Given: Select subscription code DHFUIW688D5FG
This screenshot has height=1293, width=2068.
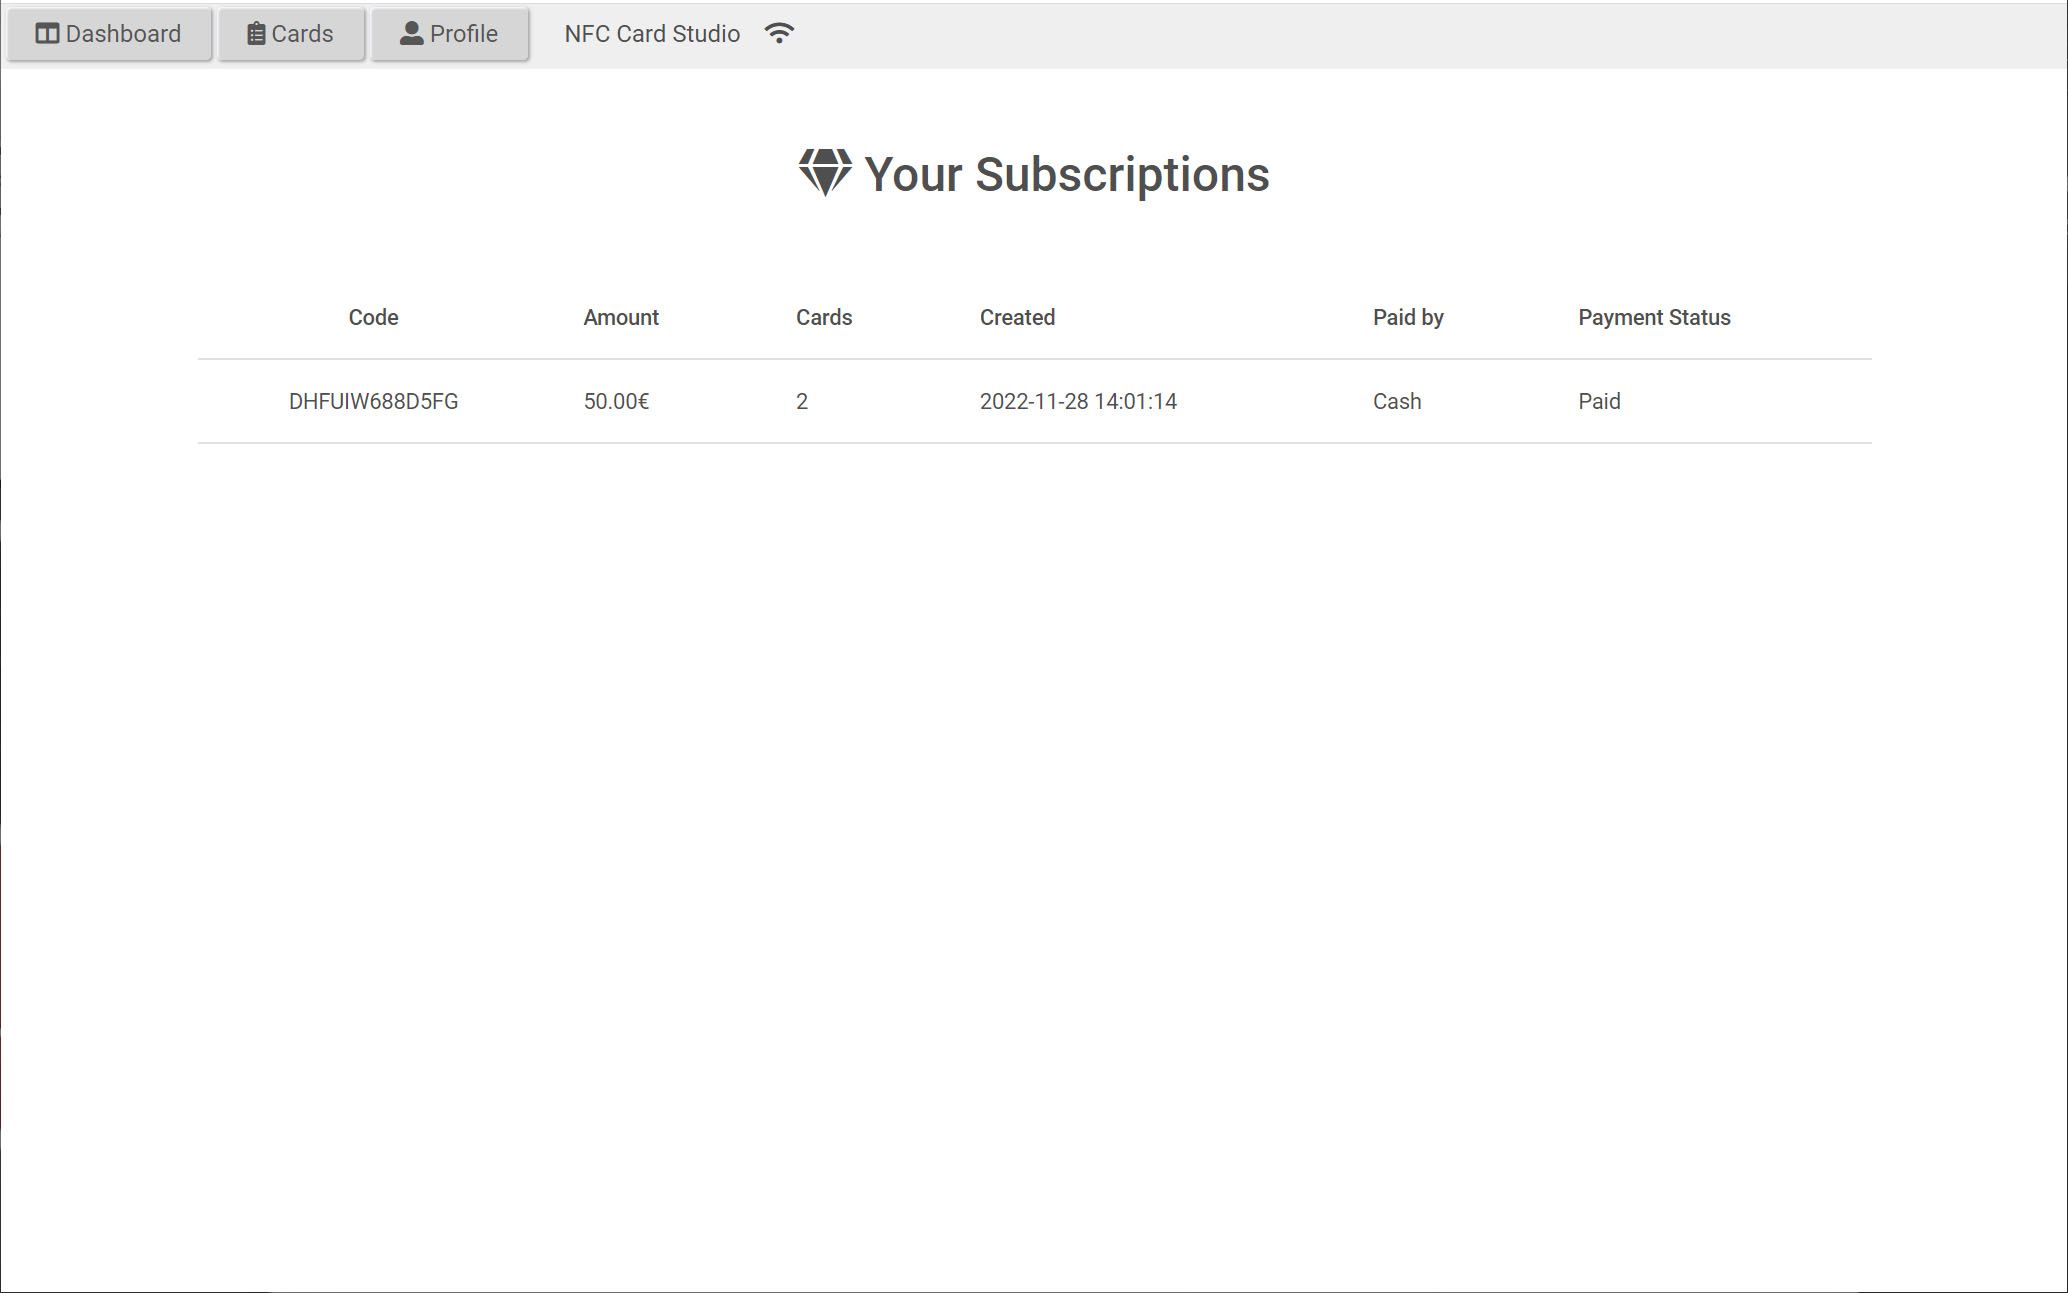Looking at the screenshot, I should [x=373, y=401].
